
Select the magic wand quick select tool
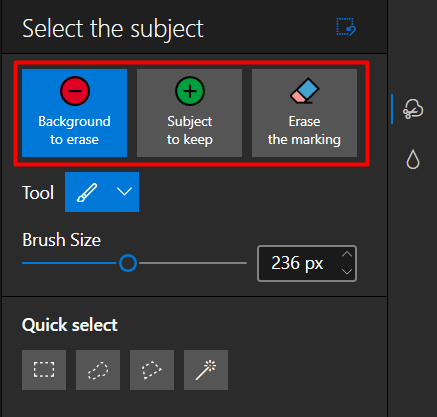point(206,370)
